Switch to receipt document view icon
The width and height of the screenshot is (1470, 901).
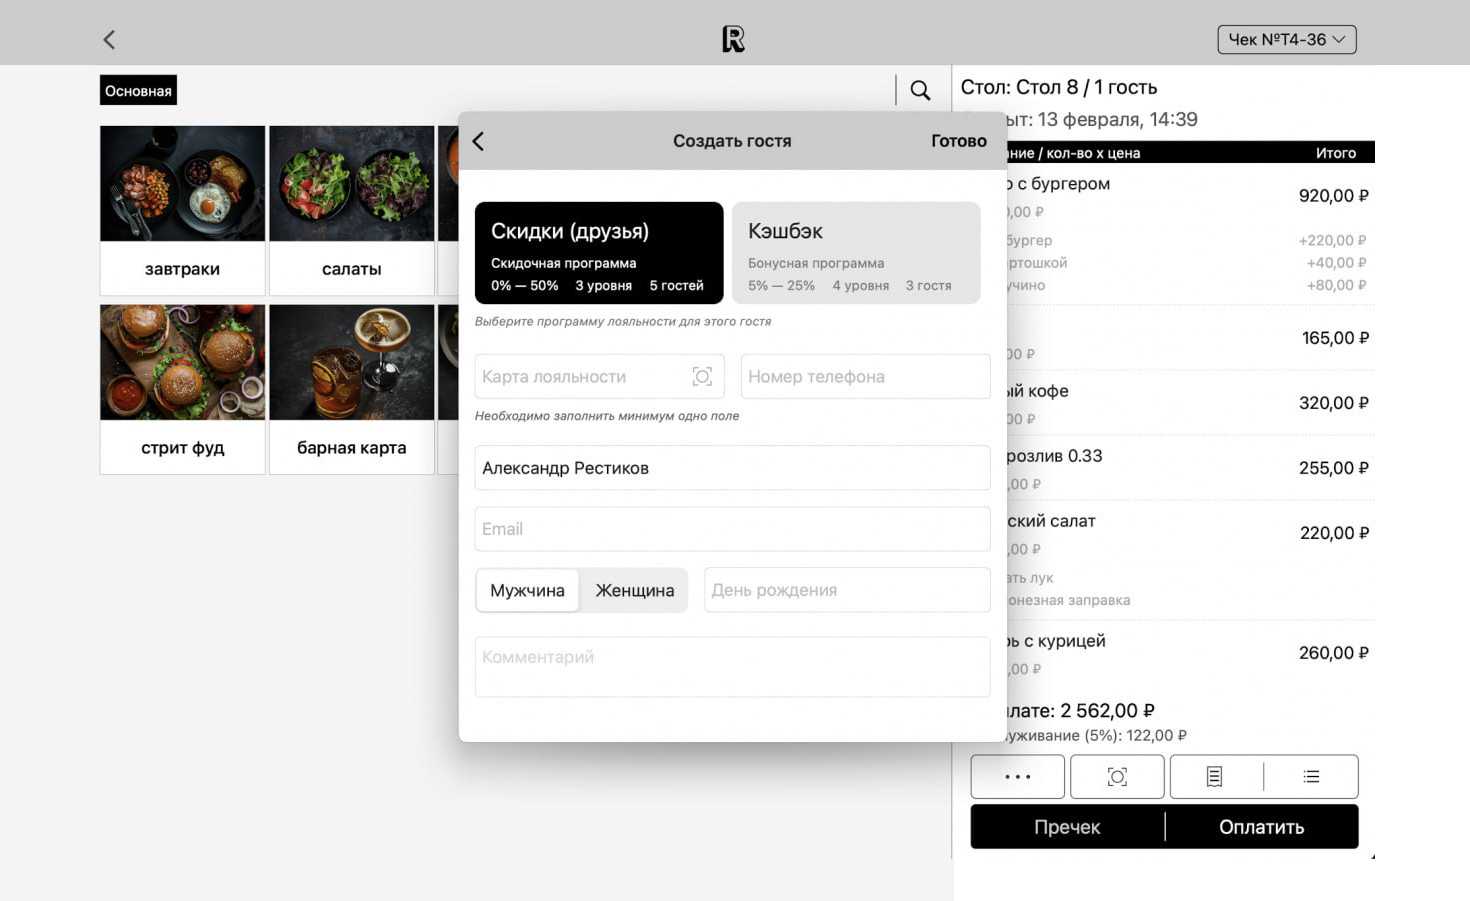[x=1214, y=777]
